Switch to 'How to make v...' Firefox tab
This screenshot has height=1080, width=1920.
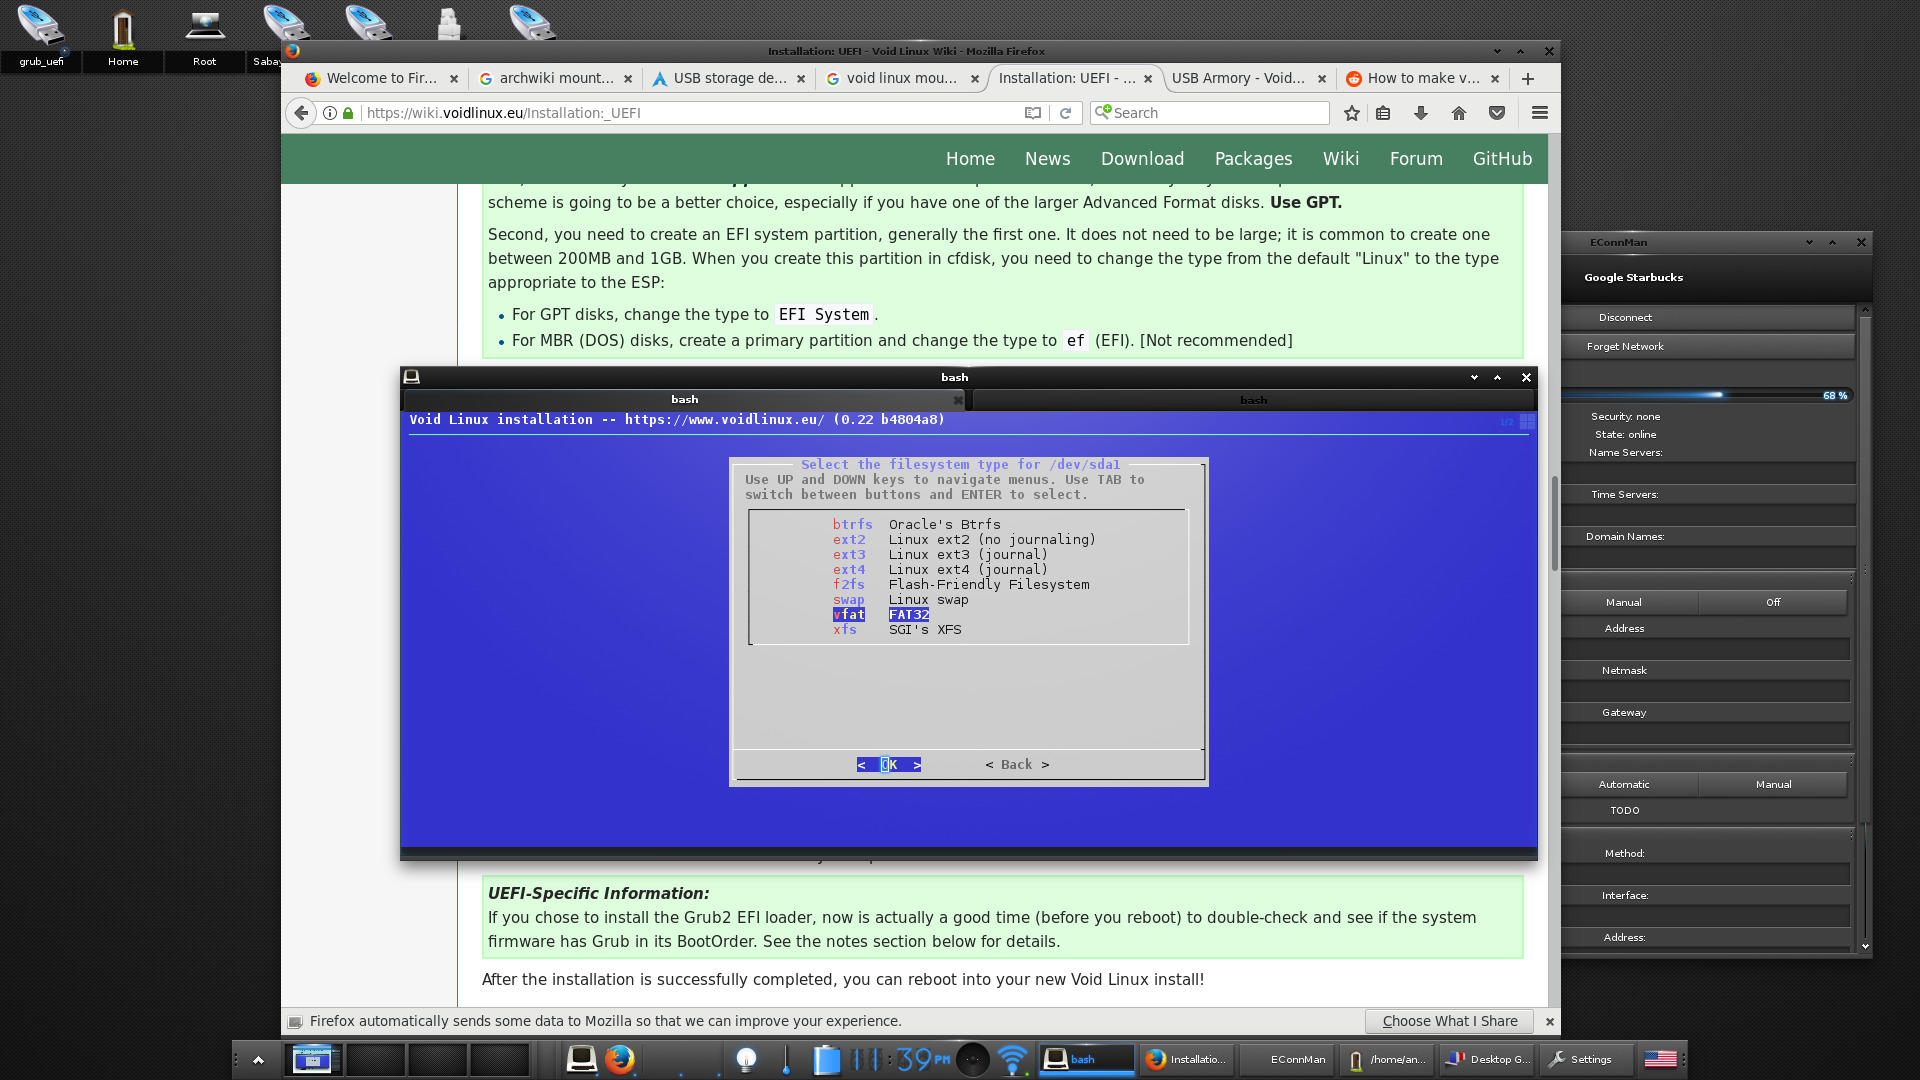click(1423, 78)
